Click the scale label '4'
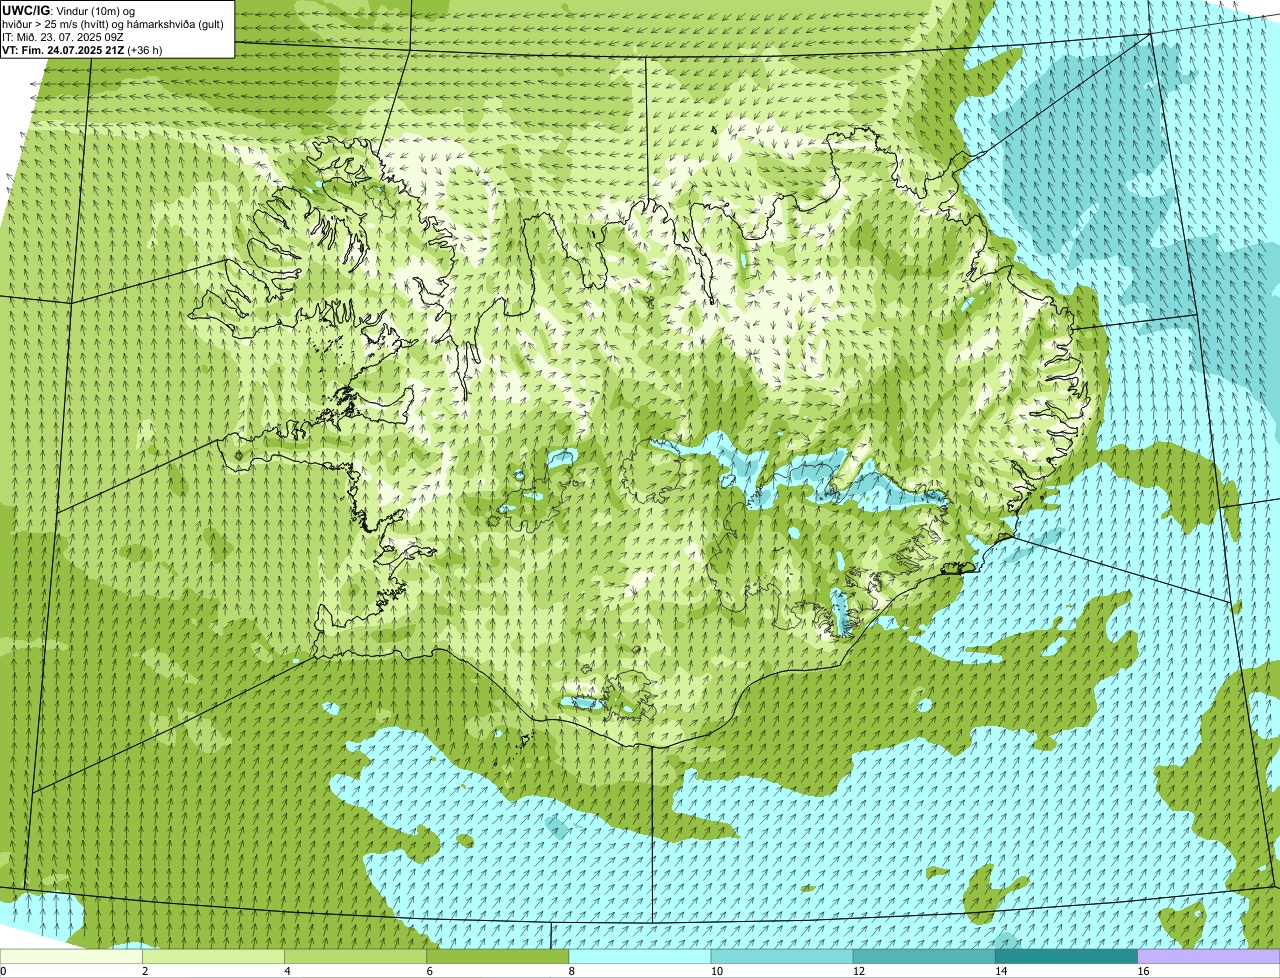1280x978 pixels. point(287,971)
